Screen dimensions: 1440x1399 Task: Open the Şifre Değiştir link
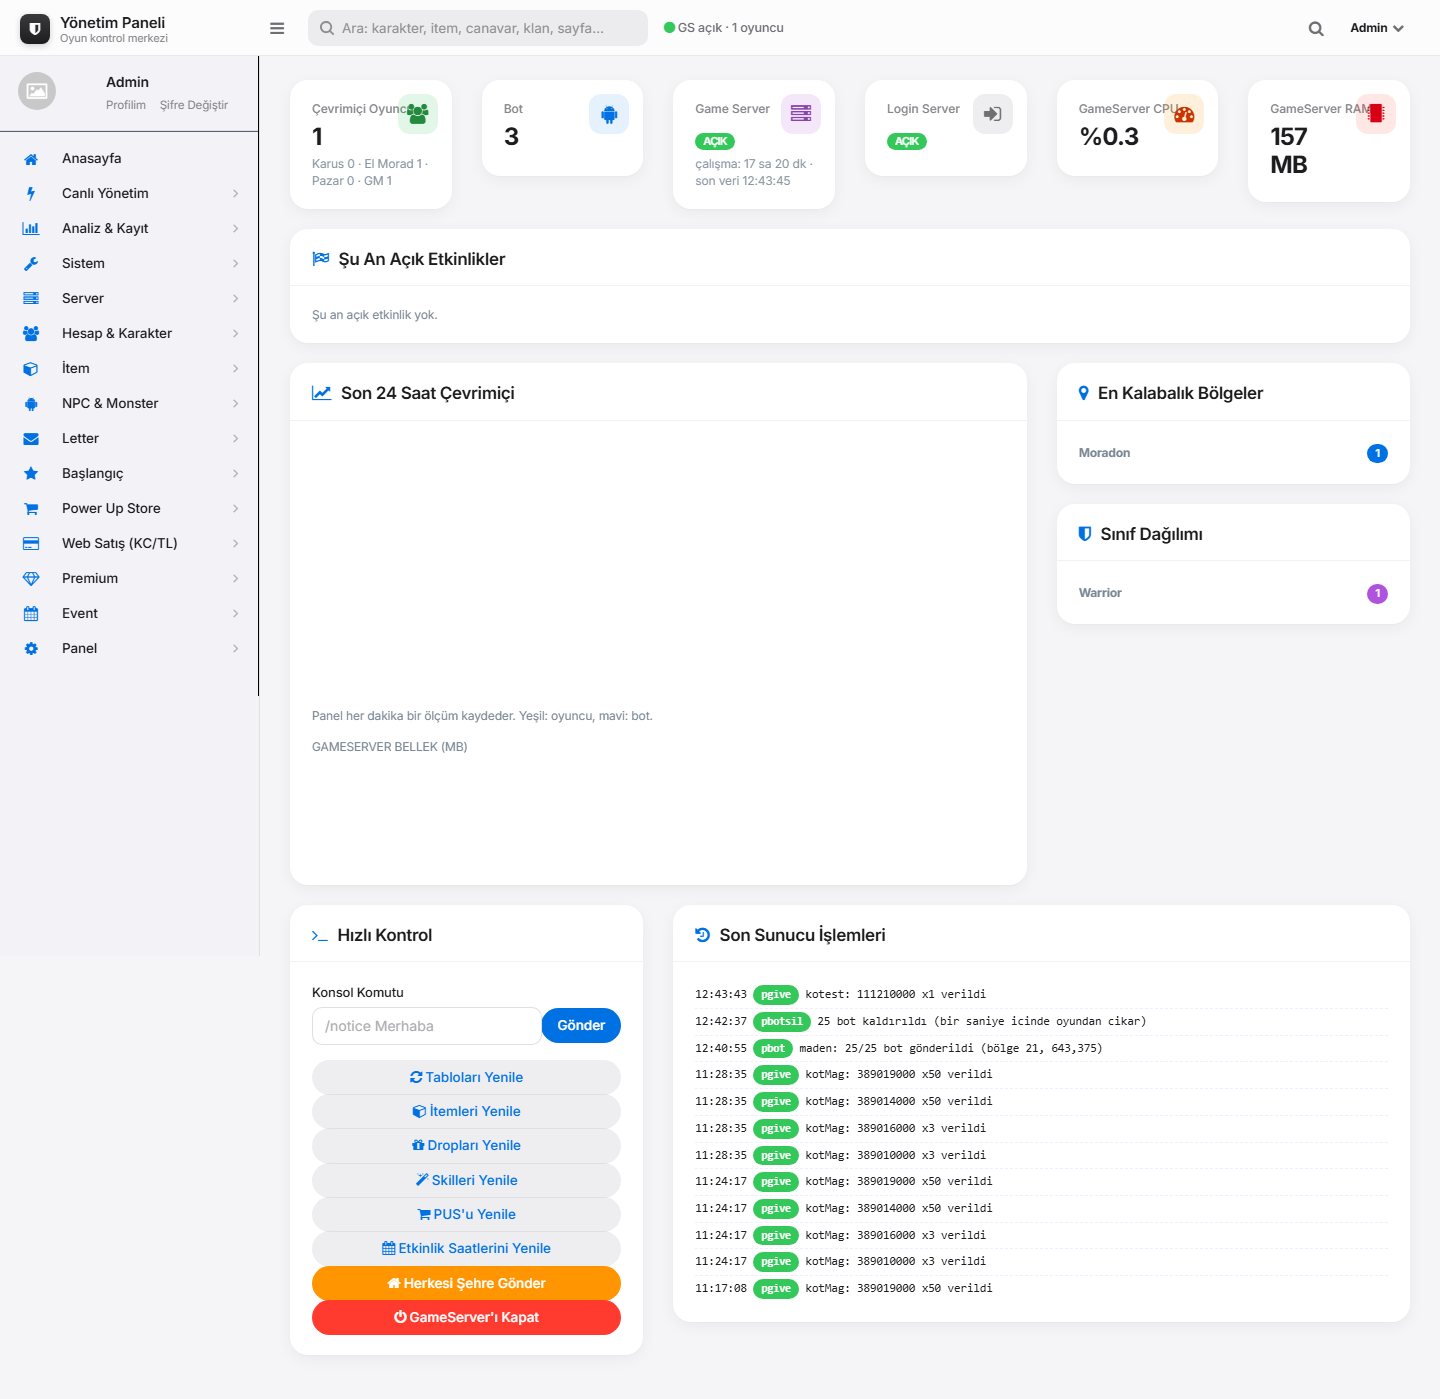[194, 105]
